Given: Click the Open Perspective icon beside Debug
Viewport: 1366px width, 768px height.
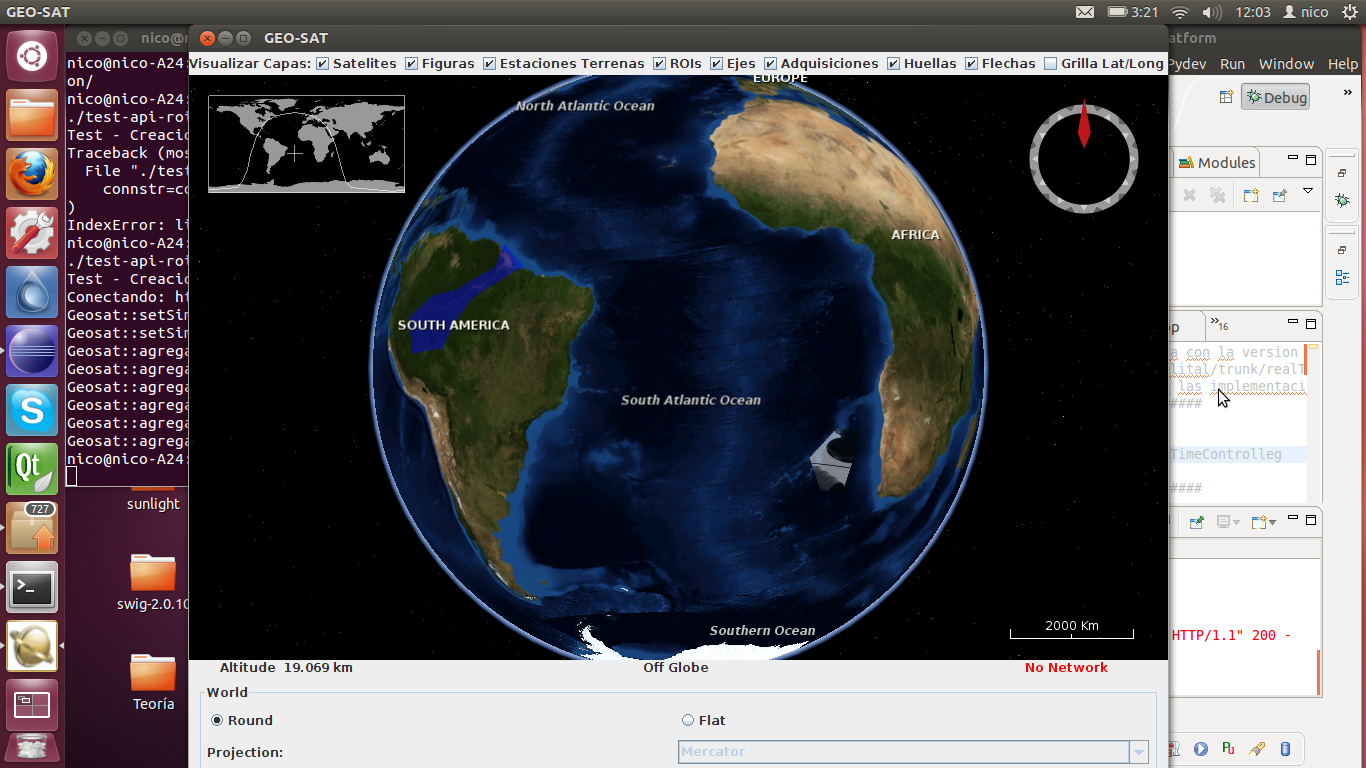Looking at the screenshot, I should point(1226,97).
